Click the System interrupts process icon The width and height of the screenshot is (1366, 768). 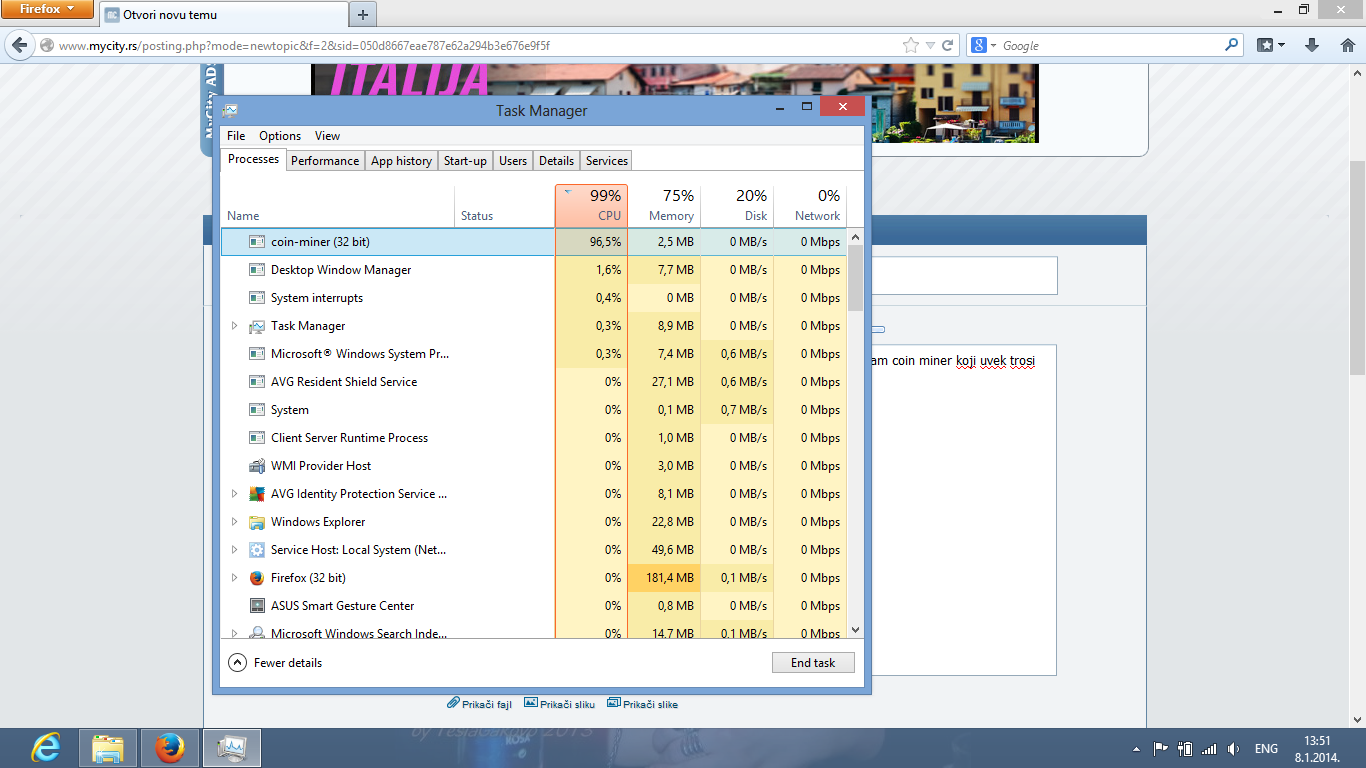pyautogui.click(x=257, y=298)
